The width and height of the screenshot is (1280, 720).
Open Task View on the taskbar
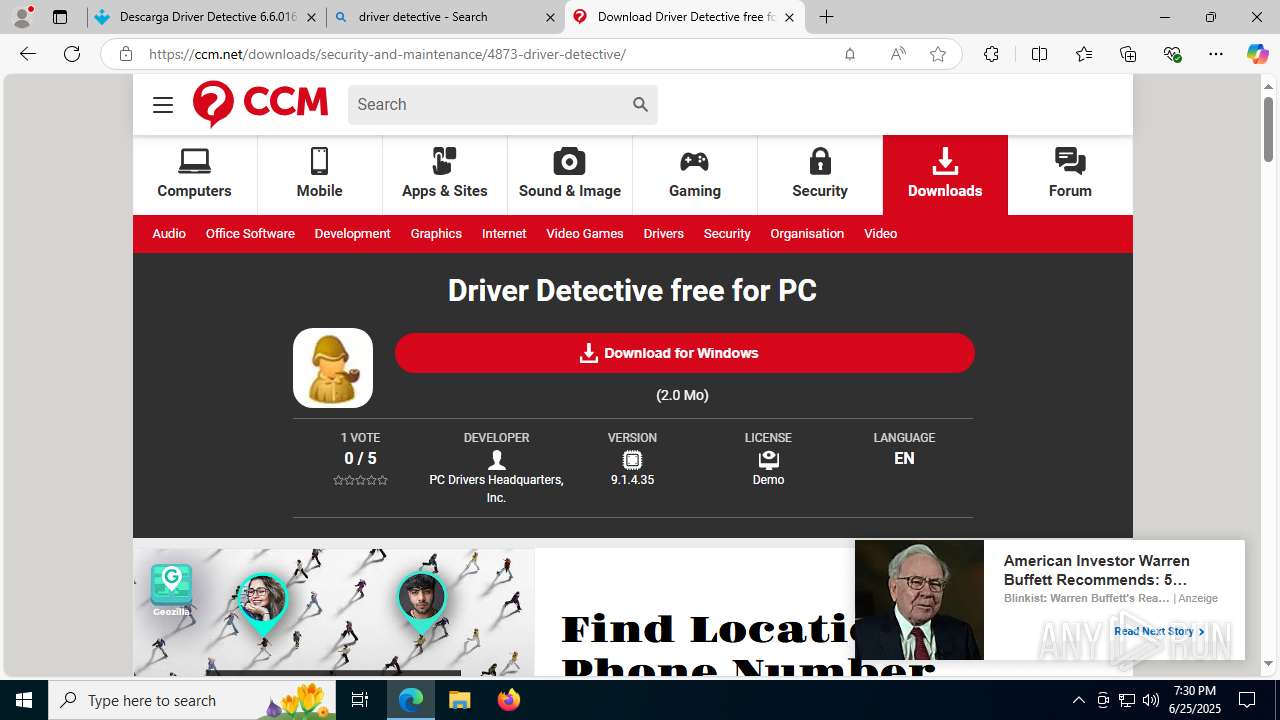pyautogui.click(x=360, y=700)
